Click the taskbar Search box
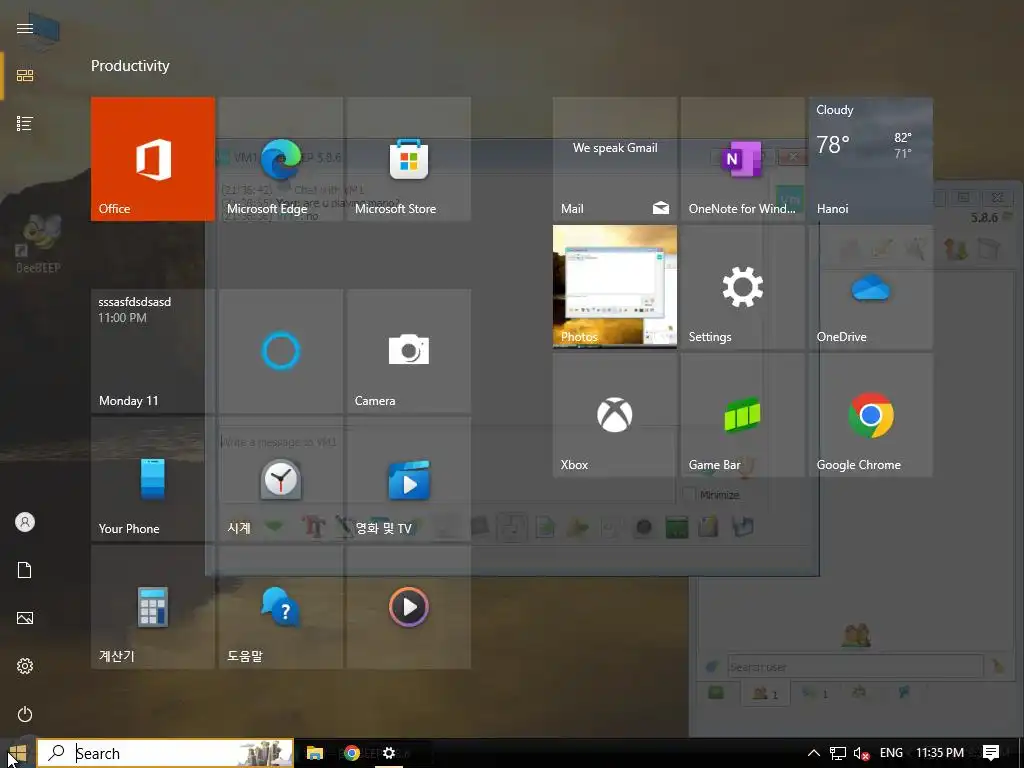The image size is (1024, 768). [x=165, y=753]
